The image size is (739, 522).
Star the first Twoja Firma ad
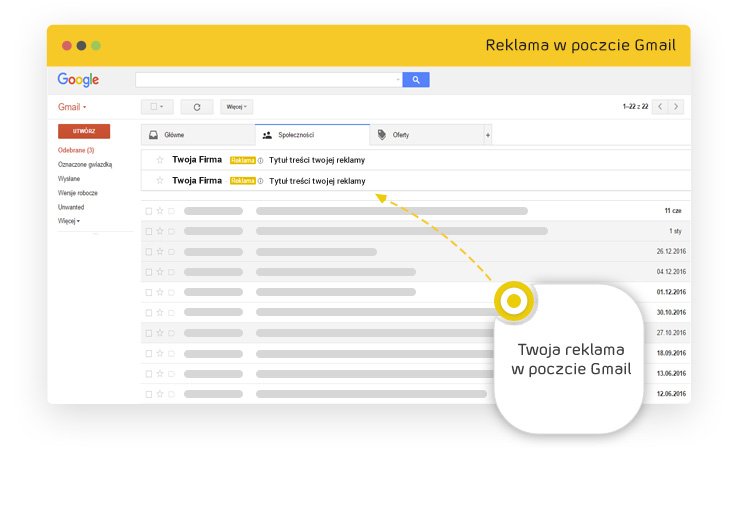click(160, 160)
